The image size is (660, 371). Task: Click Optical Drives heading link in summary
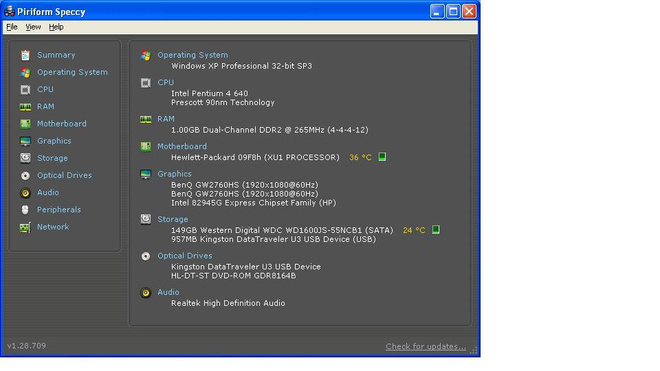point(185,256)
